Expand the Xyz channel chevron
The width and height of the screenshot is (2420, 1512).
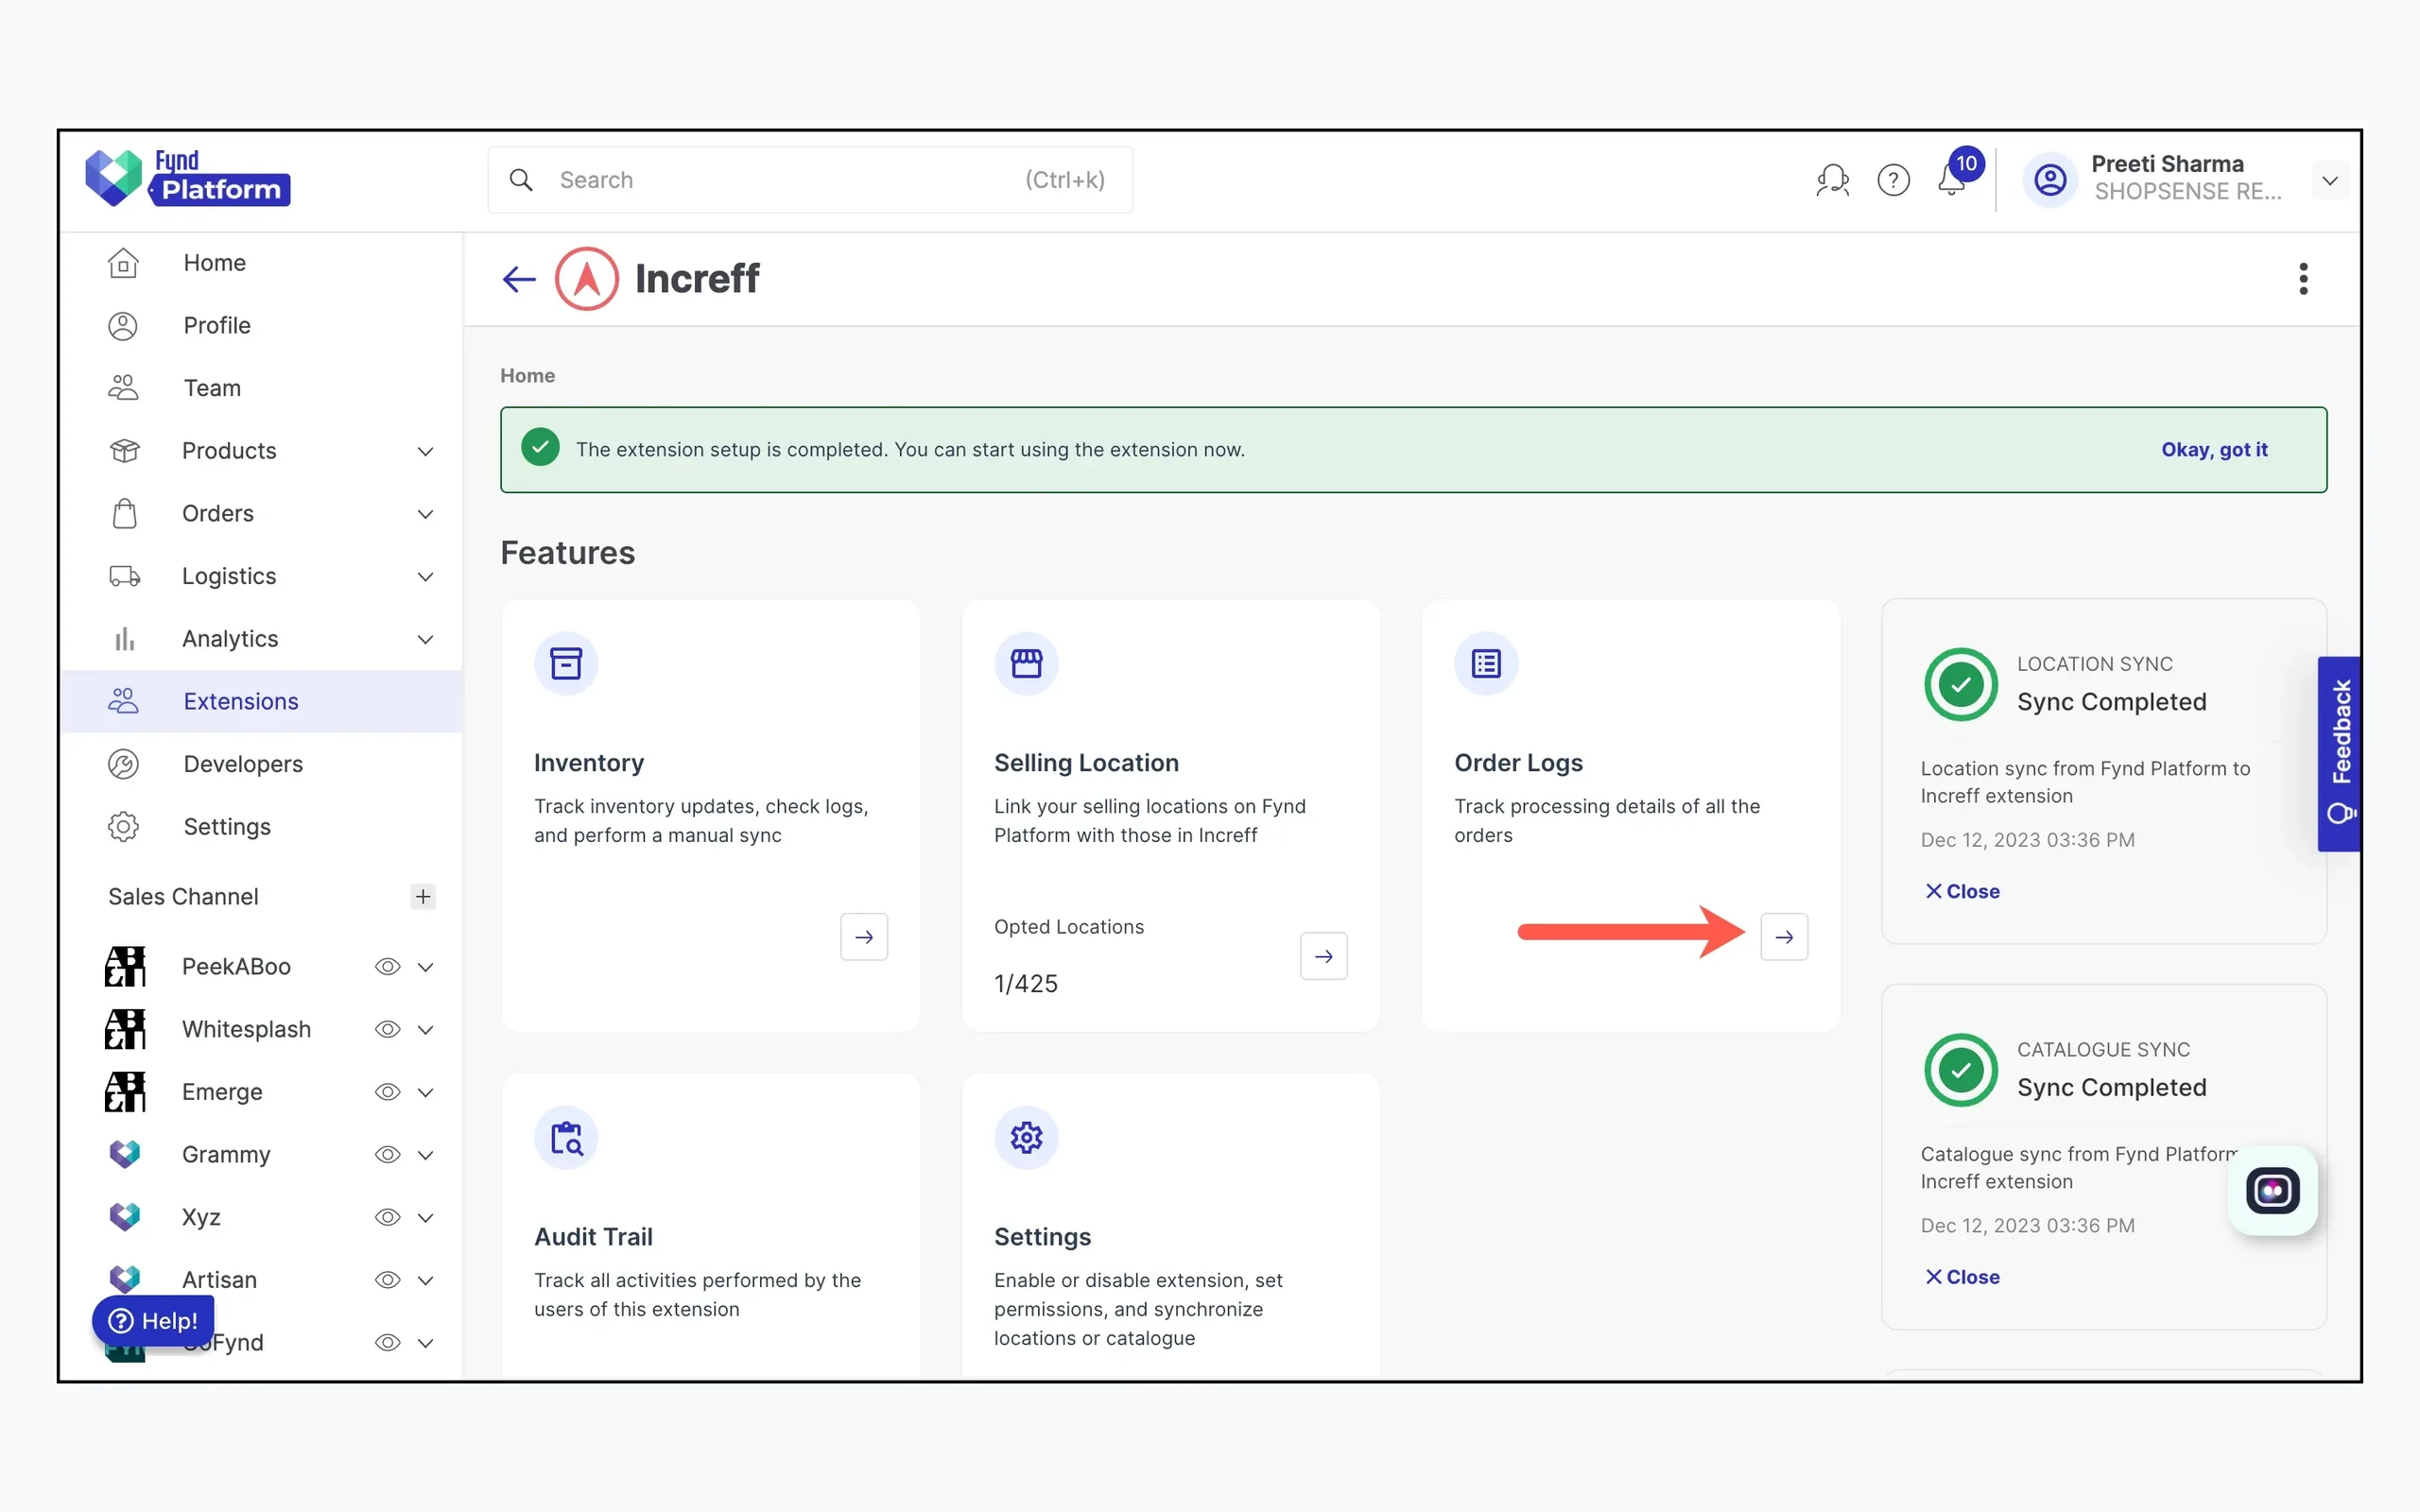pos(425,1217)
